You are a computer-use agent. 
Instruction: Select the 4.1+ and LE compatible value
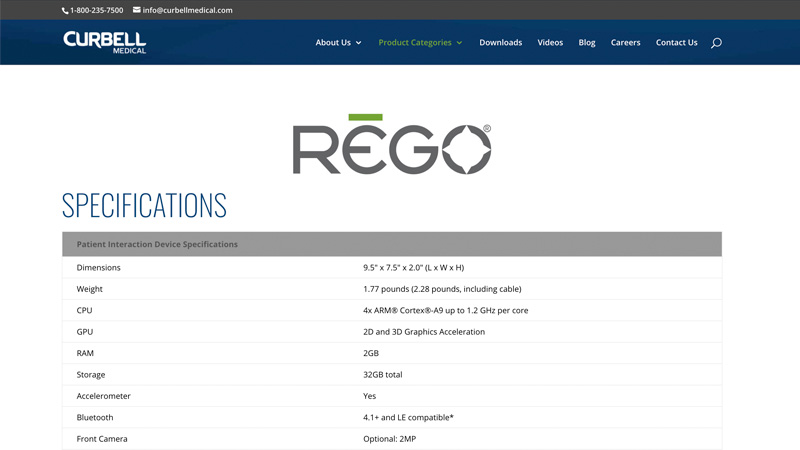408,417
